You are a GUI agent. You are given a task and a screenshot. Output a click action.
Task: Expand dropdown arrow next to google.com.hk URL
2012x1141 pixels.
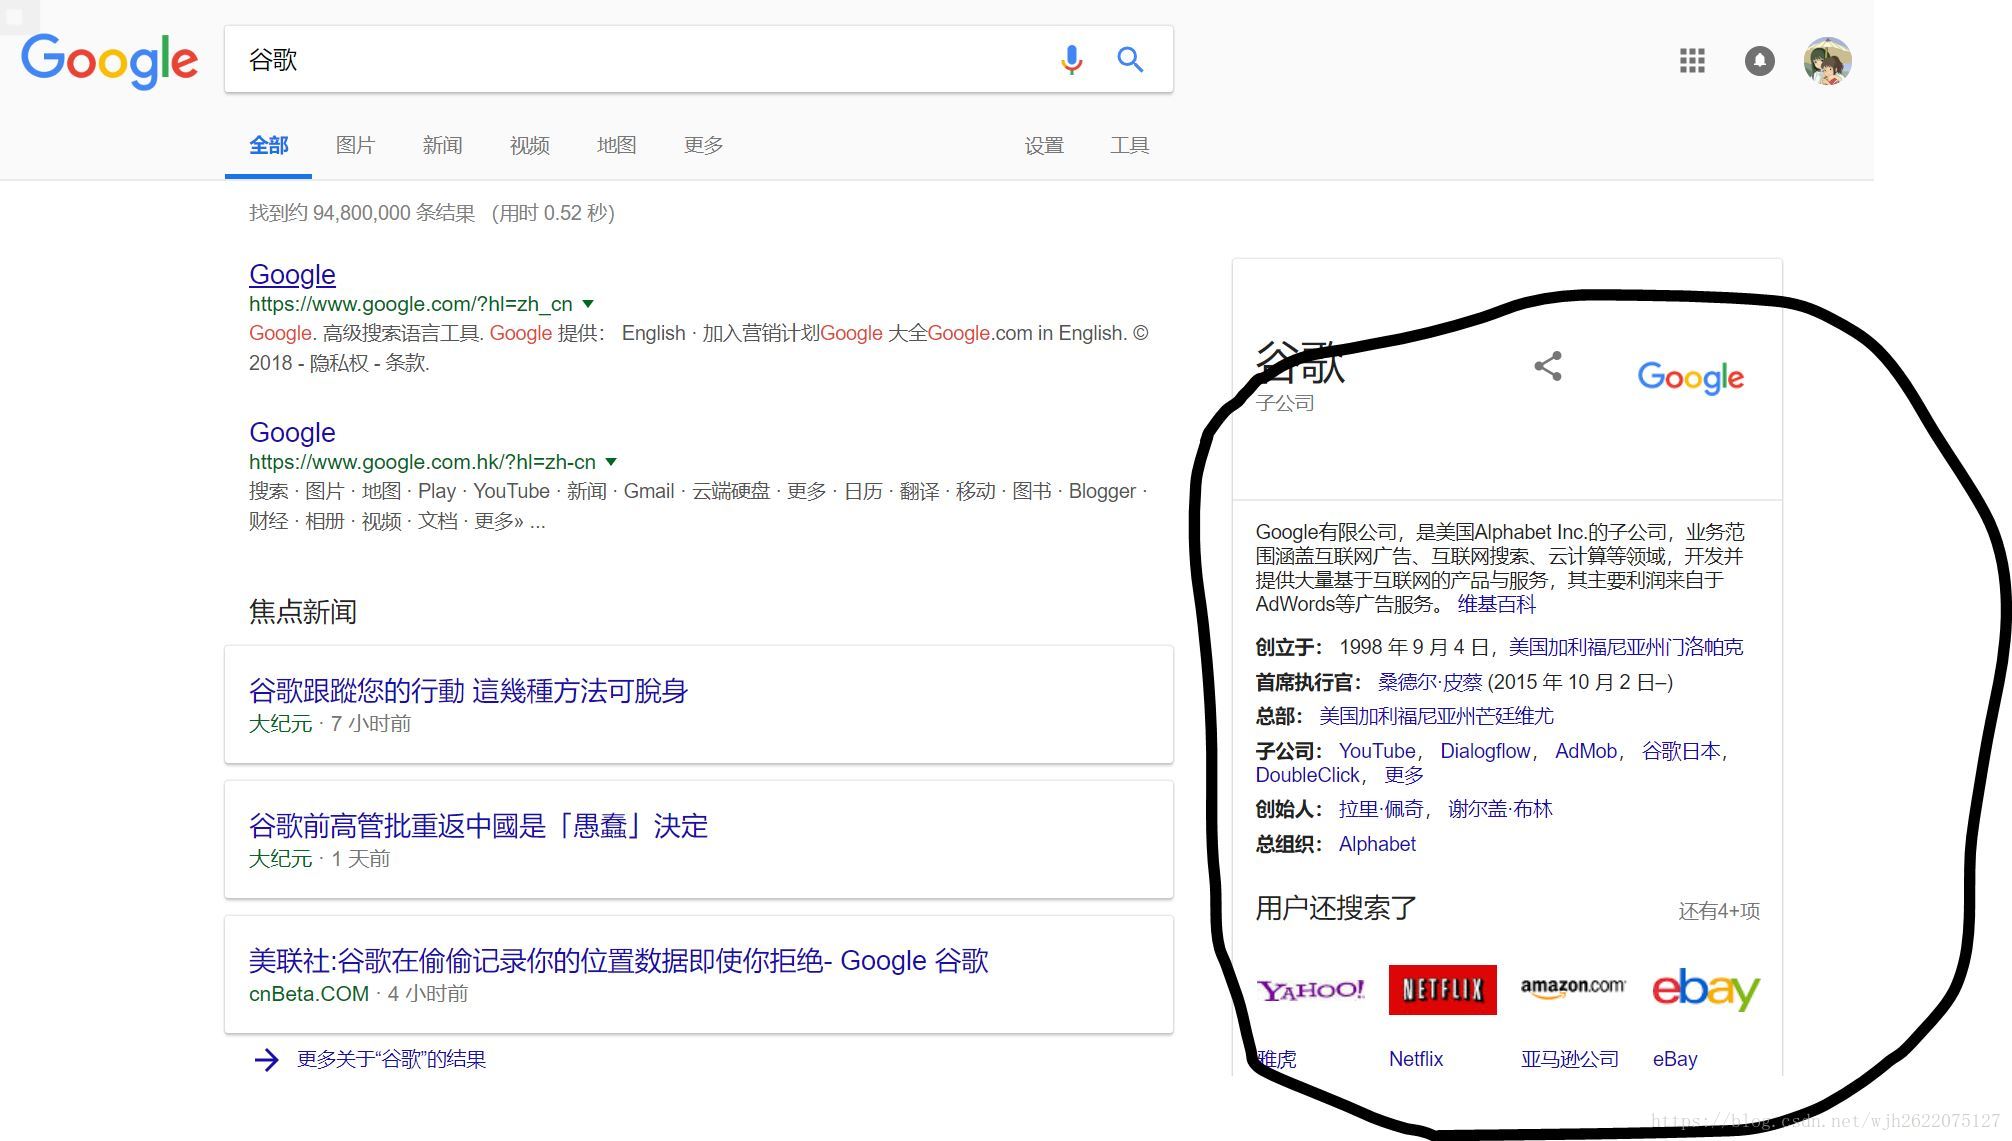(x=611, y=462)
